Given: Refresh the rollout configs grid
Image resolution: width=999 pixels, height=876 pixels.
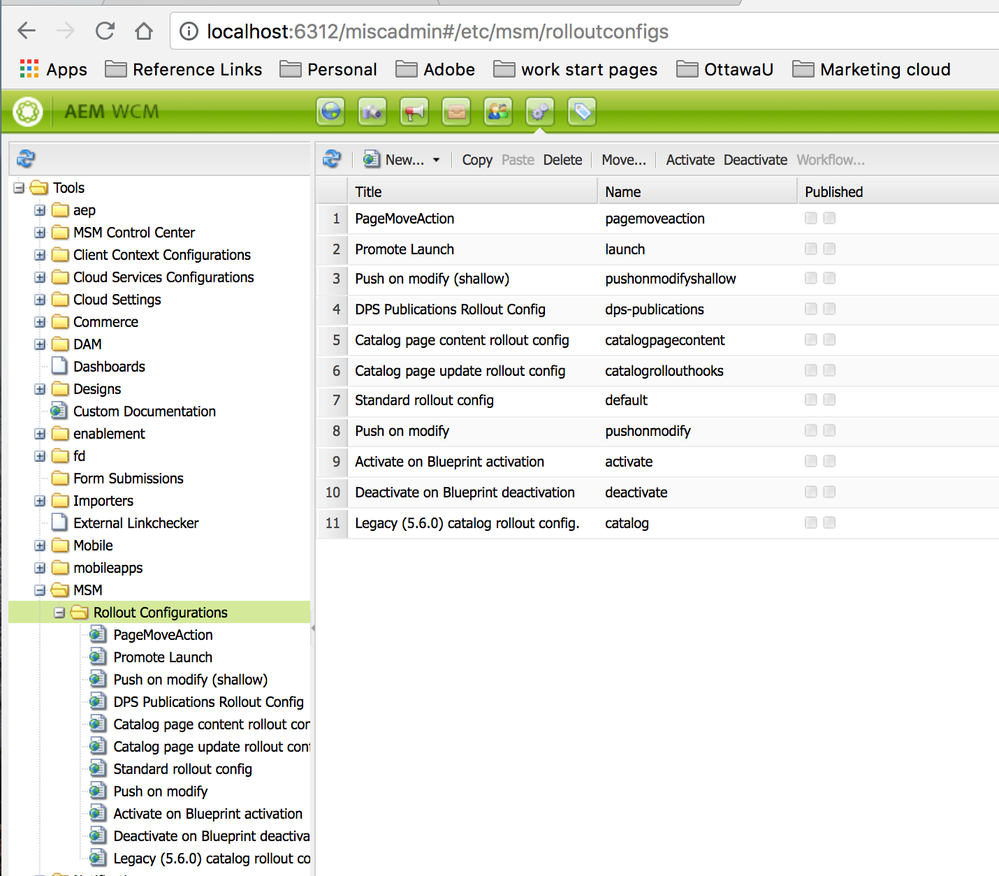Looking at the screenshot, I should [x=333, y=159].
